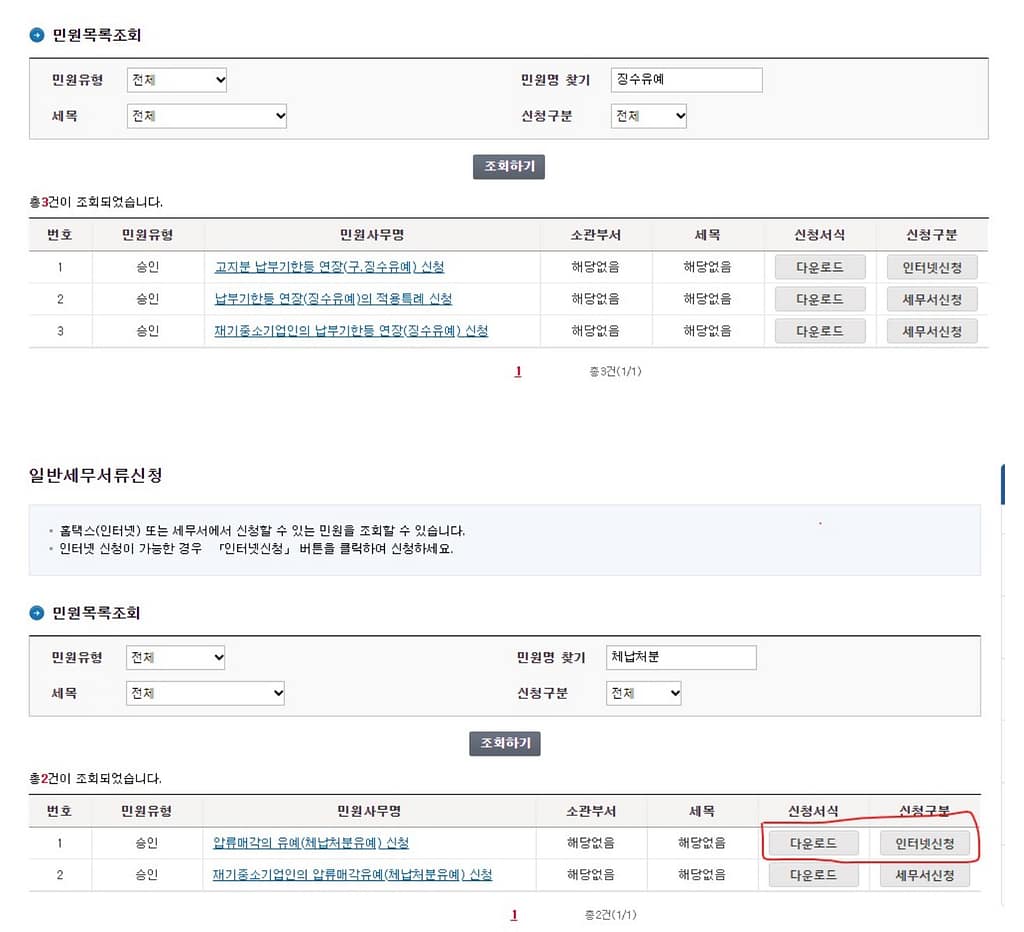The image size is (1024, 932).
Task: Click the 민원명 찾기 field containing 체납처분
Action: pos(681,657)
